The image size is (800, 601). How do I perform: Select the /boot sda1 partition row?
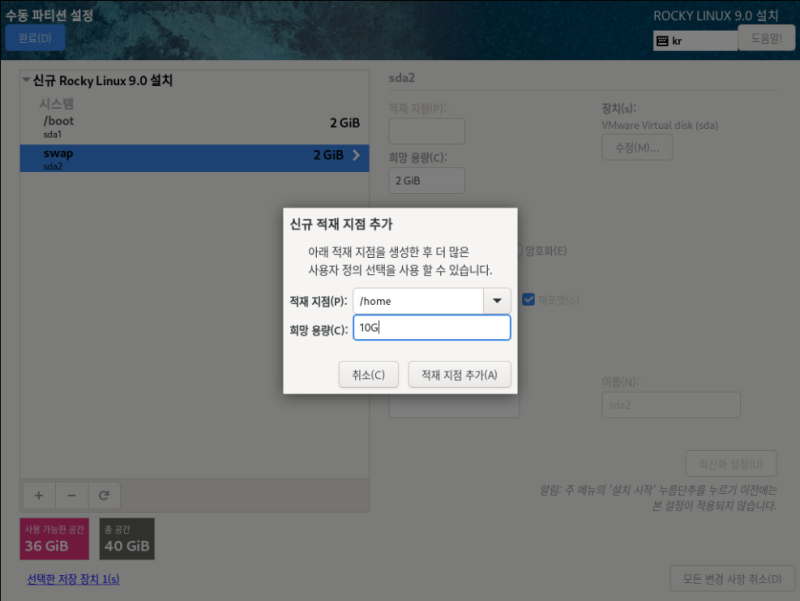tap(194, 127)
